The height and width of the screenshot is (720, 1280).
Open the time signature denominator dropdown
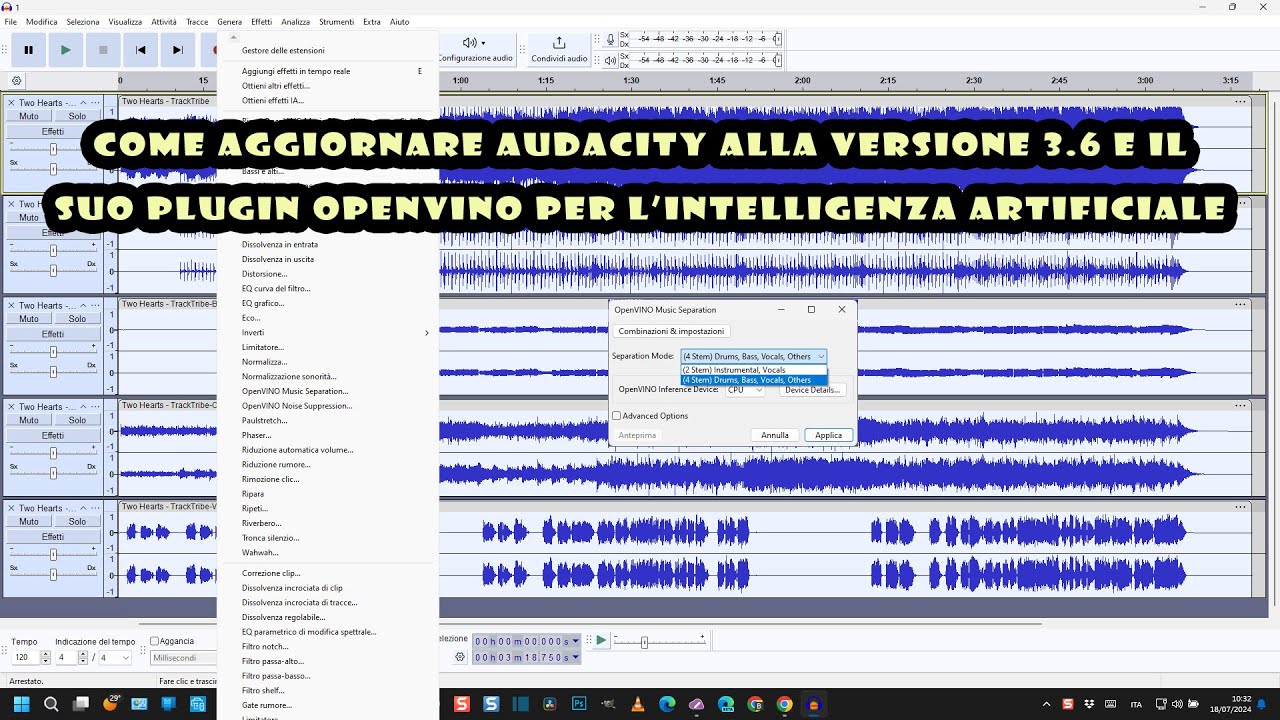click(x=115, y=658)
